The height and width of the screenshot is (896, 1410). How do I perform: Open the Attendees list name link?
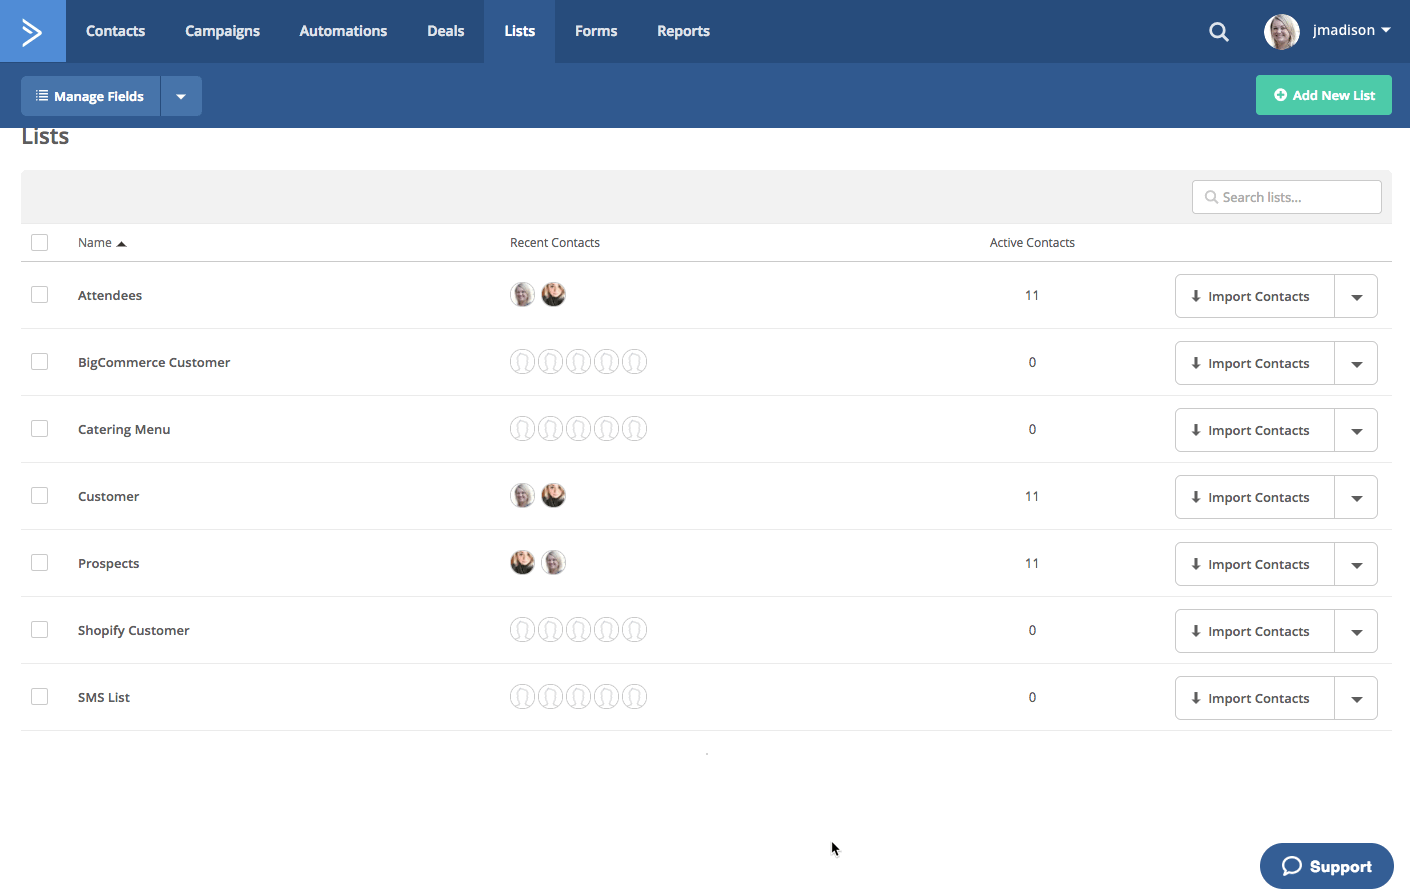pyautogui.click(x=110, y=295)
